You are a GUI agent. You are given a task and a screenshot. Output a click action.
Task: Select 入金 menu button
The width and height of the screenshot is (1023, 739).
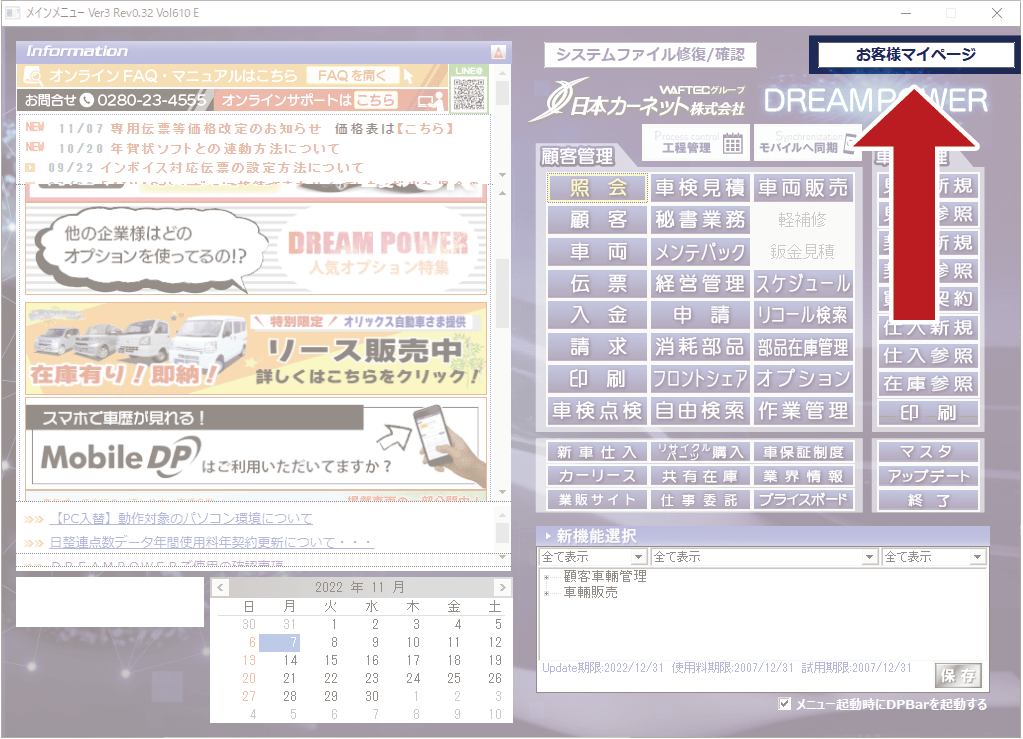tap(598, 315)
